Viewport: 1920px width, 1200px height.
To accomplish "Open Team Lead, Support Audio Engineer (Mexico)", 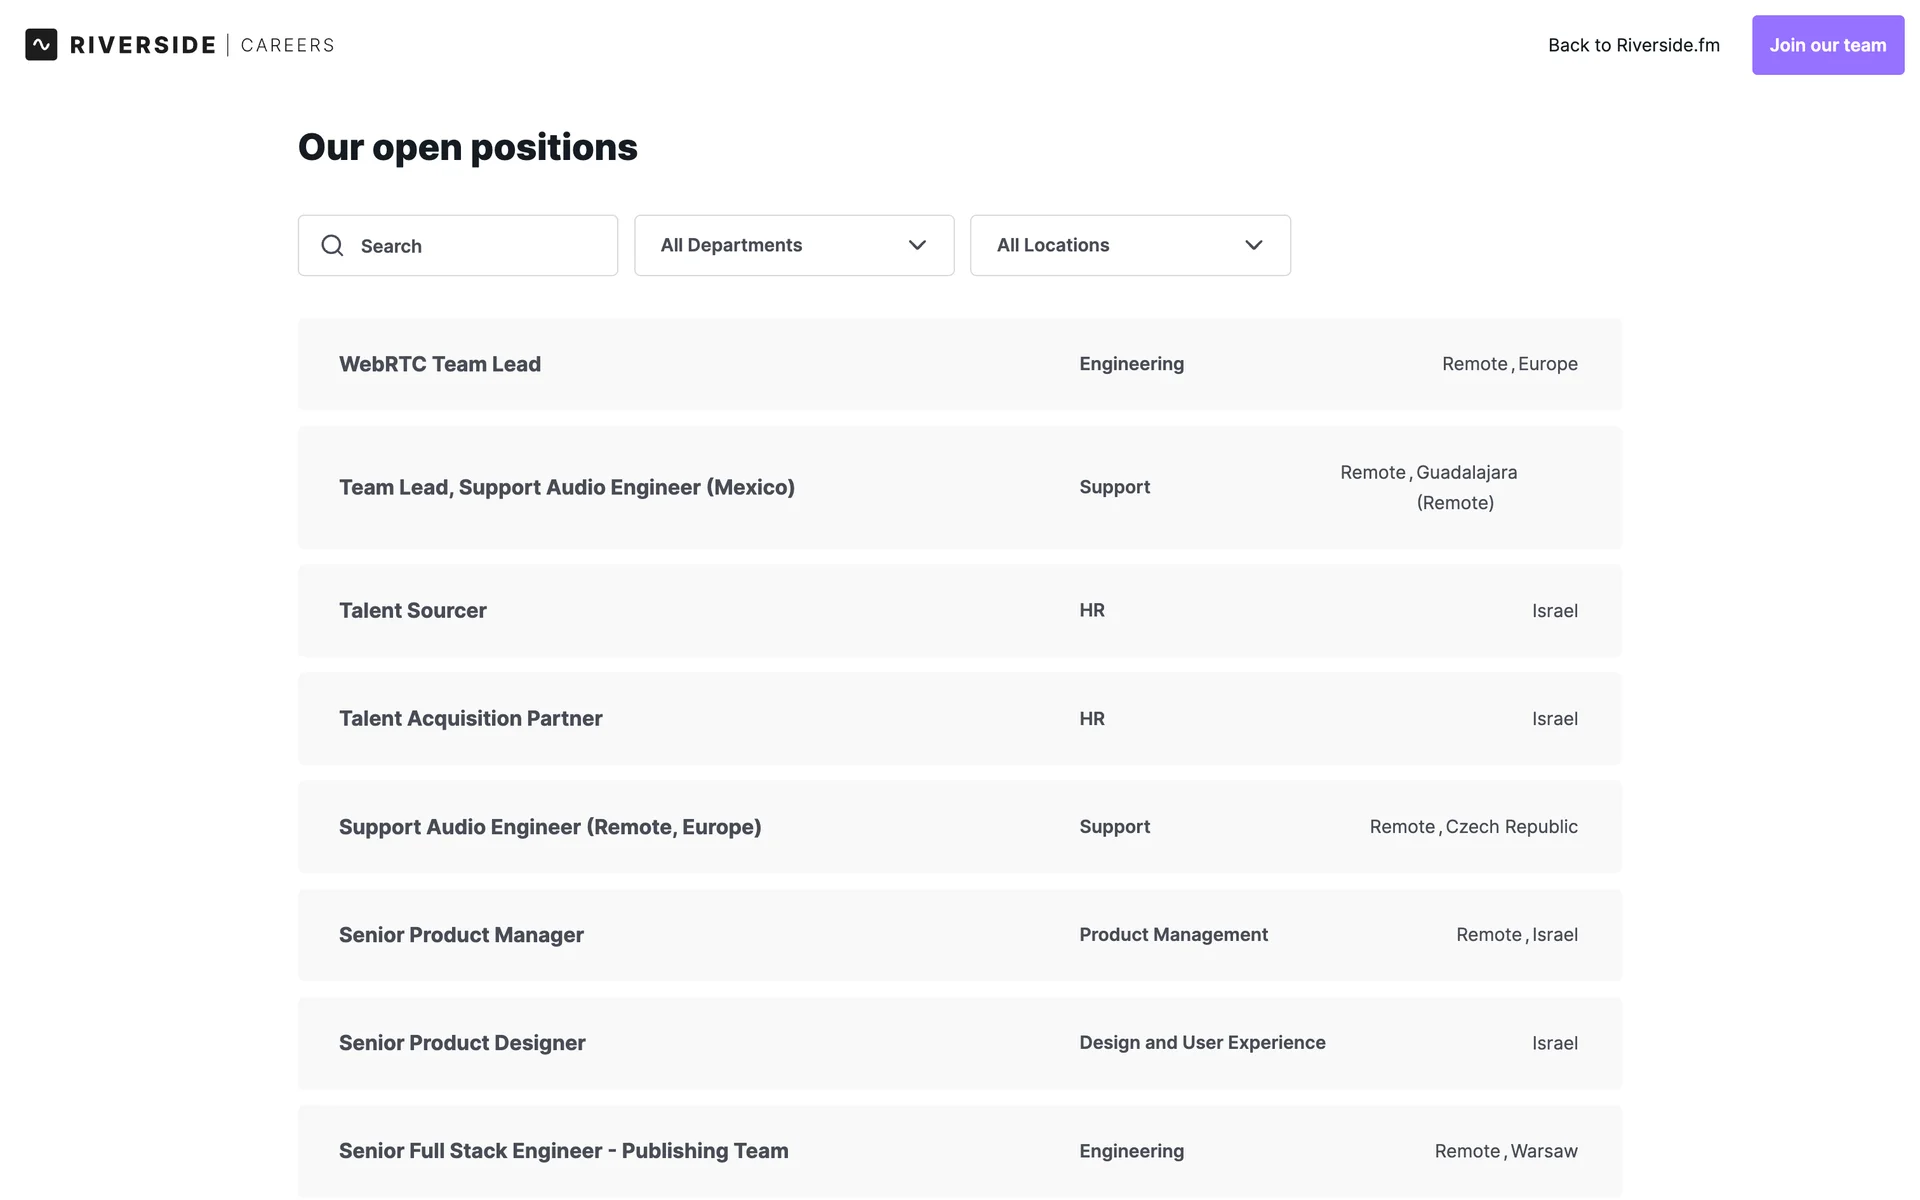I will tap(566, 487).
